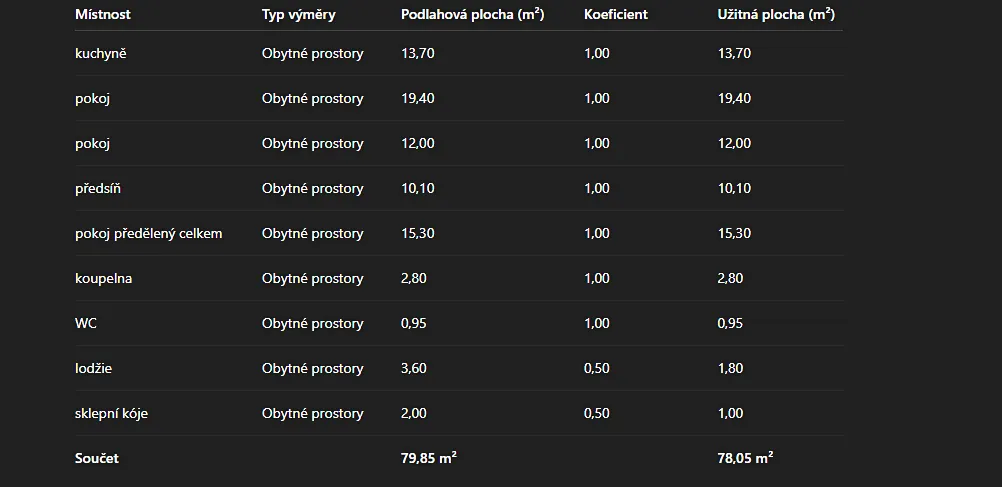Select the koupelna room name

[x=103, y=279]
